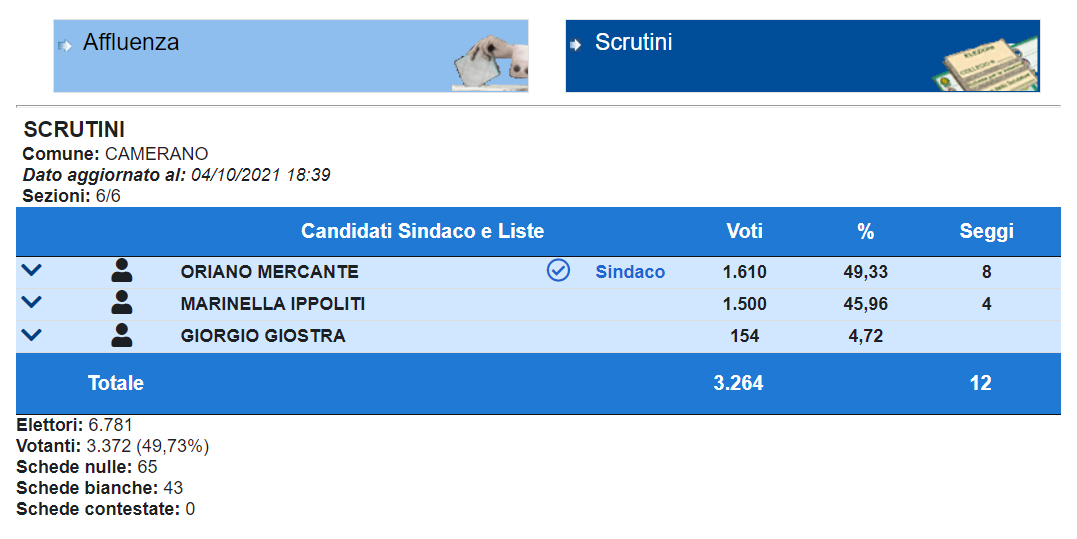The width and height of the screenshot is (1077, 539).
Task: Click the Sindaco label link
Action: [x=630, y=272]
